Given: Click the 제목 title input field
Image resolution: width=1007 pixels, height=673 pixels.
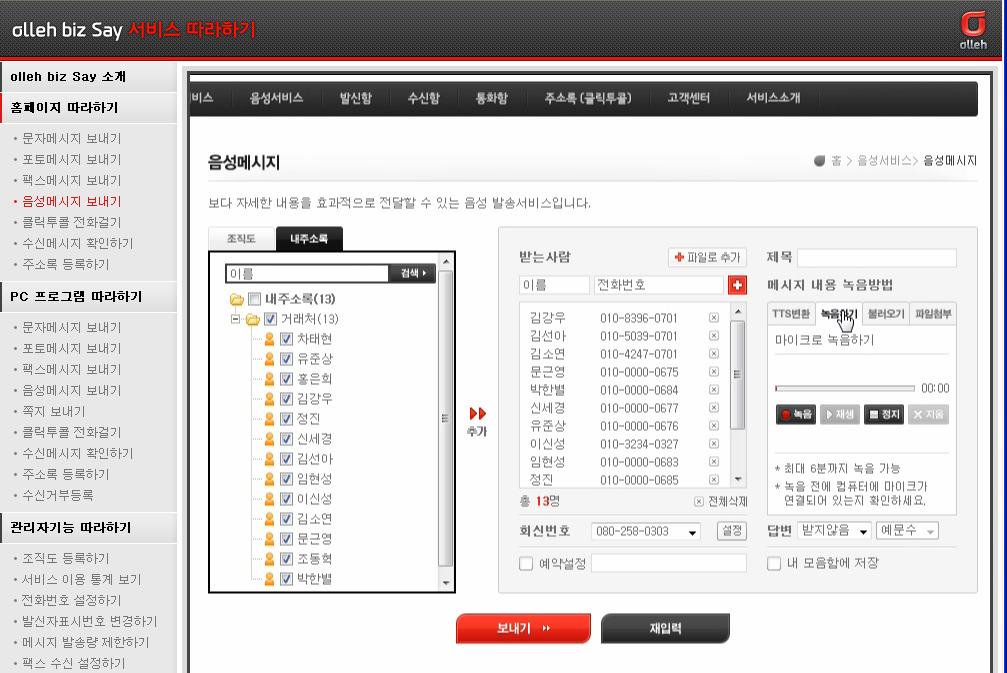Looking at the screenshot, I should coord(877,258).
